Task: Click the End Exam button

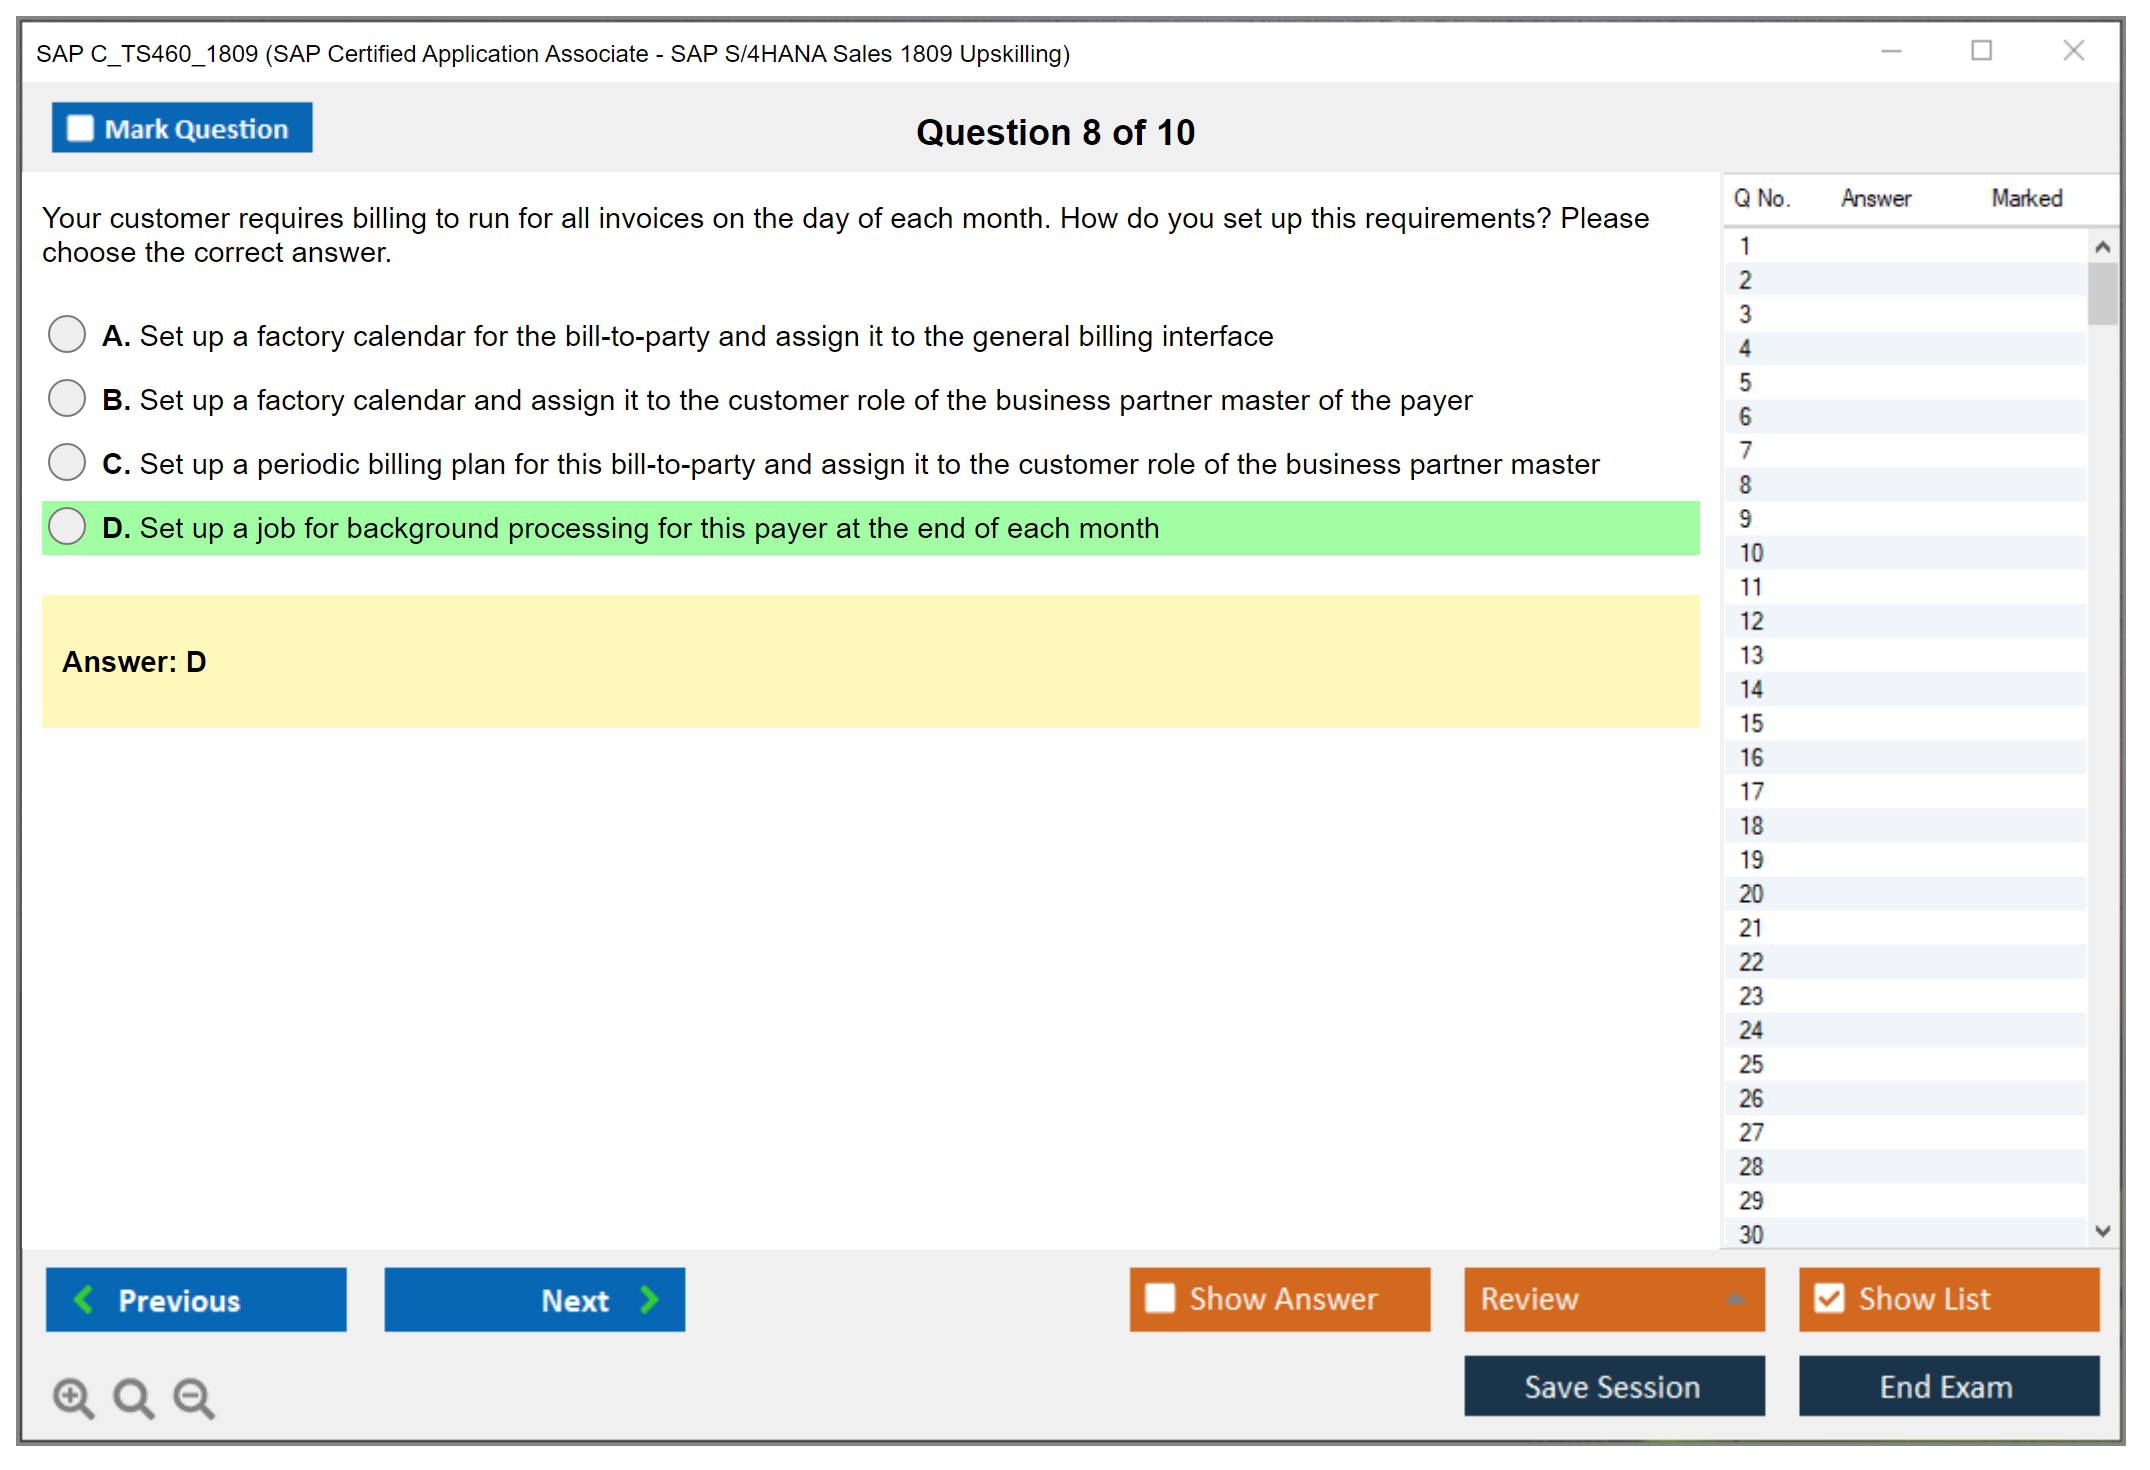Action: pyautogui.click(x=1947, y=1386)
